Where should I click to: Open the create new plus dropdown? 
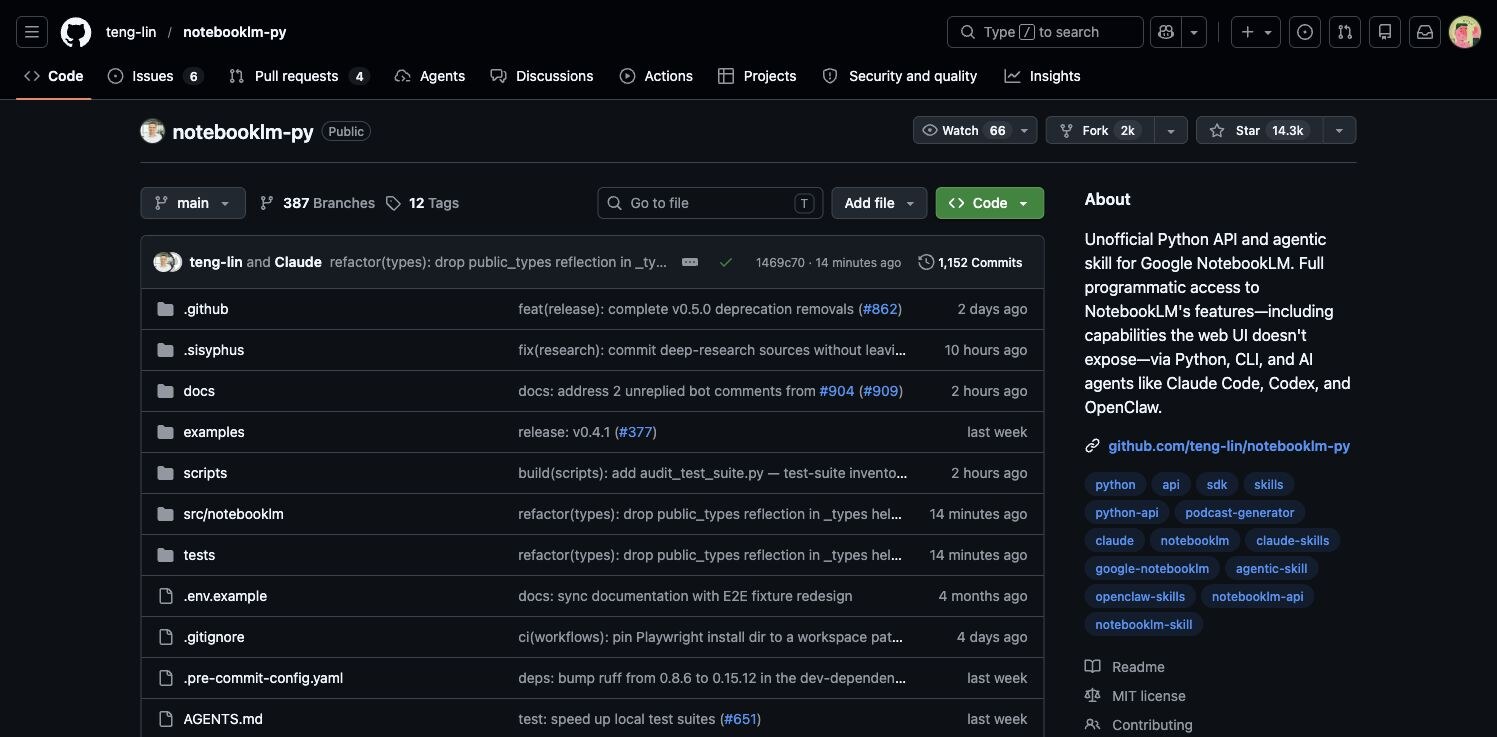[1256, 32]
